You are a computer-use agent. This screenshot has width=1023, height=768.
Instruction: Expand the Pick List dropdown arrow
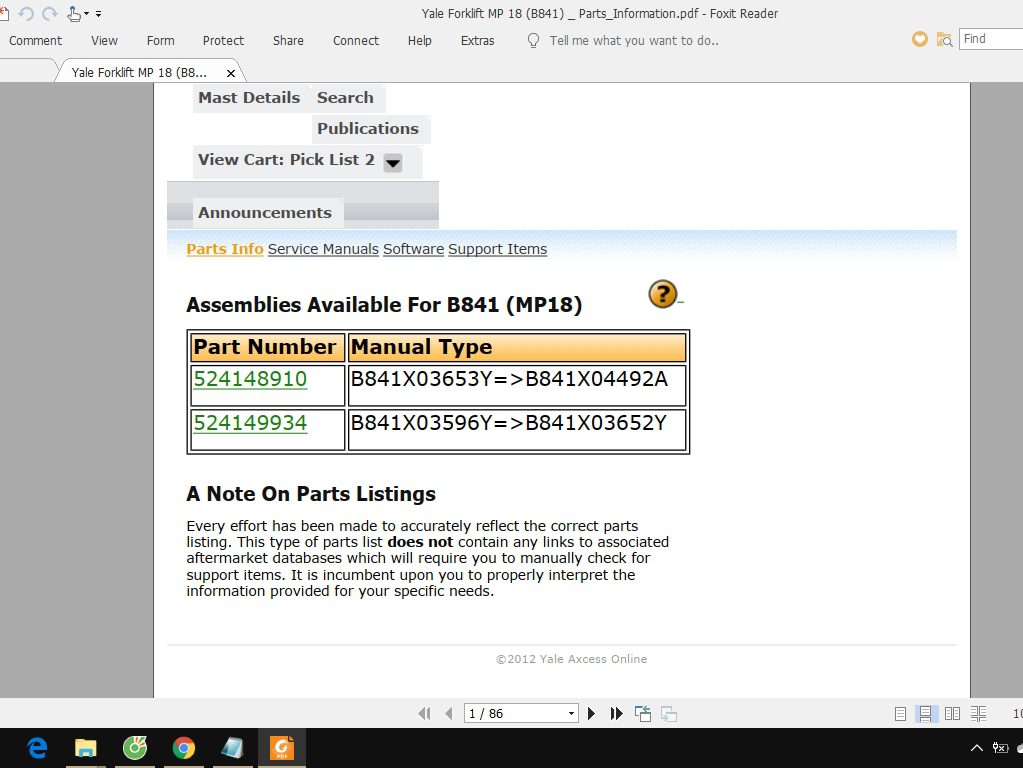pos(393,162)
